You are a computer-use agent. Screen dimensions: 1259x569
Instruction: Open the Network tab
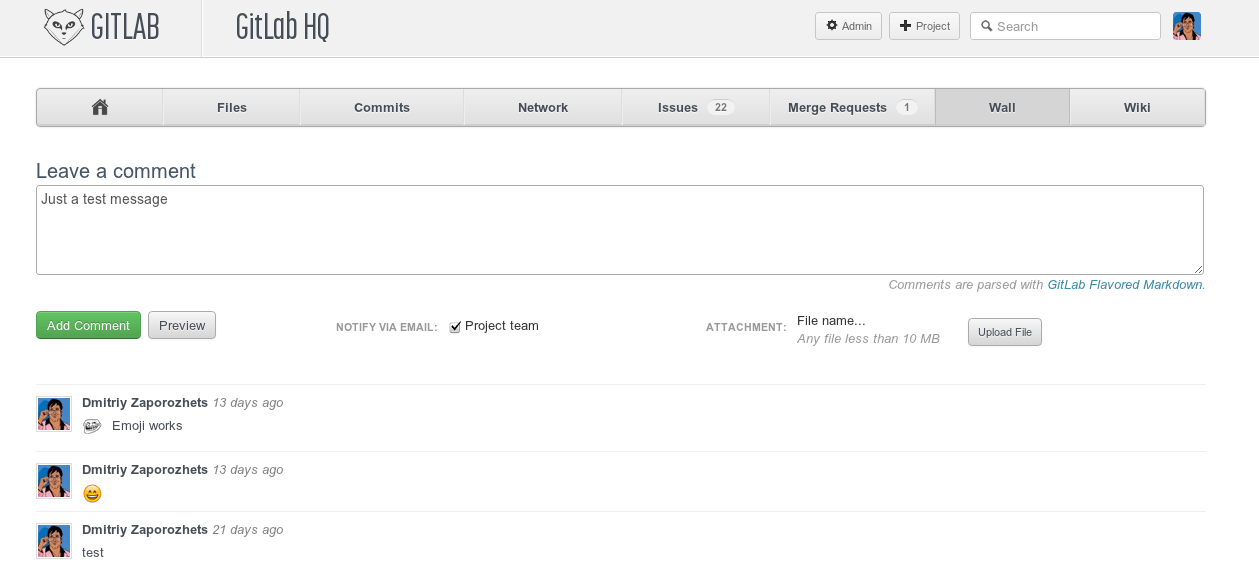coord(543,107)
